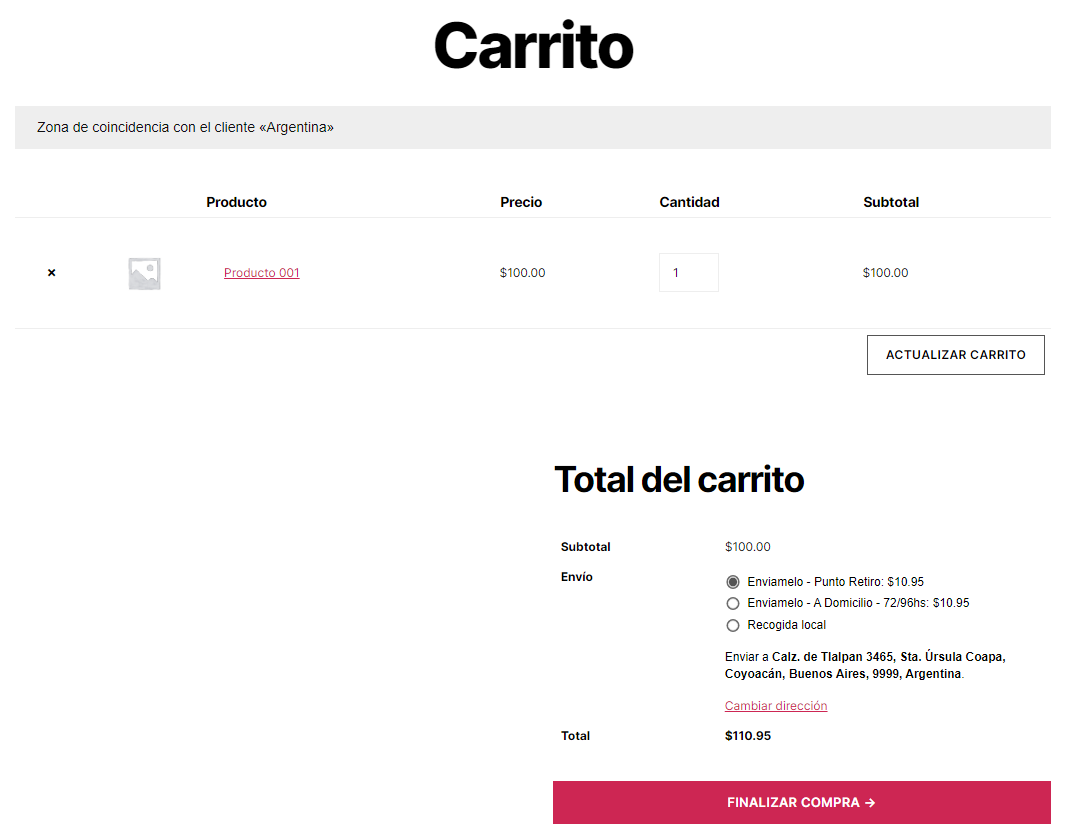The height and width of the screenshot is (838, 1065).
Task: Click the $100.00 price cell
Action: (522, 272)
